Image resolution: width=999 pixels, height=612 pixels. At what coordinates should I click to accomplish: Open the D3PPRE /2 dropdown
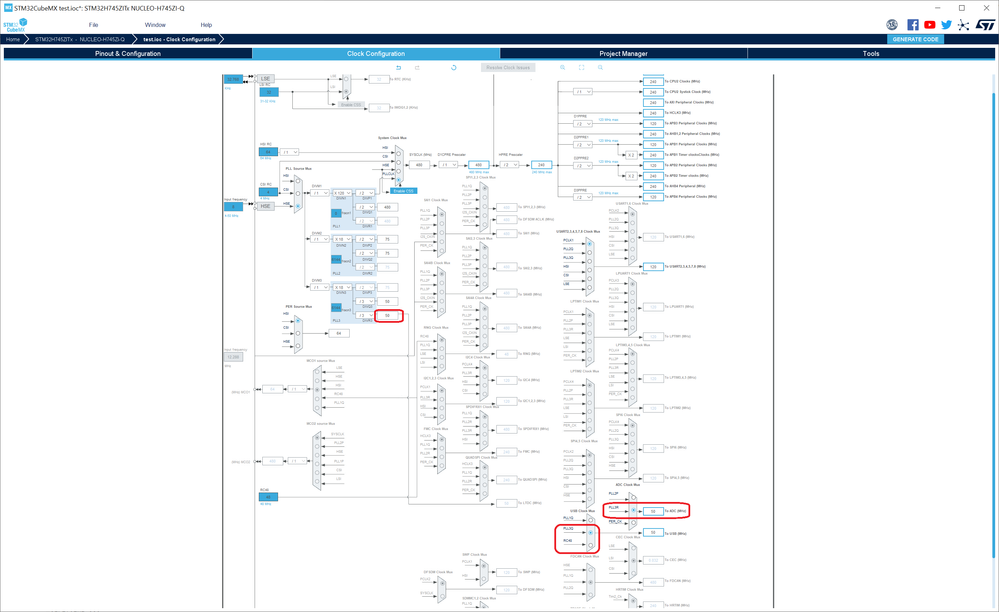[x=583, y=197]
